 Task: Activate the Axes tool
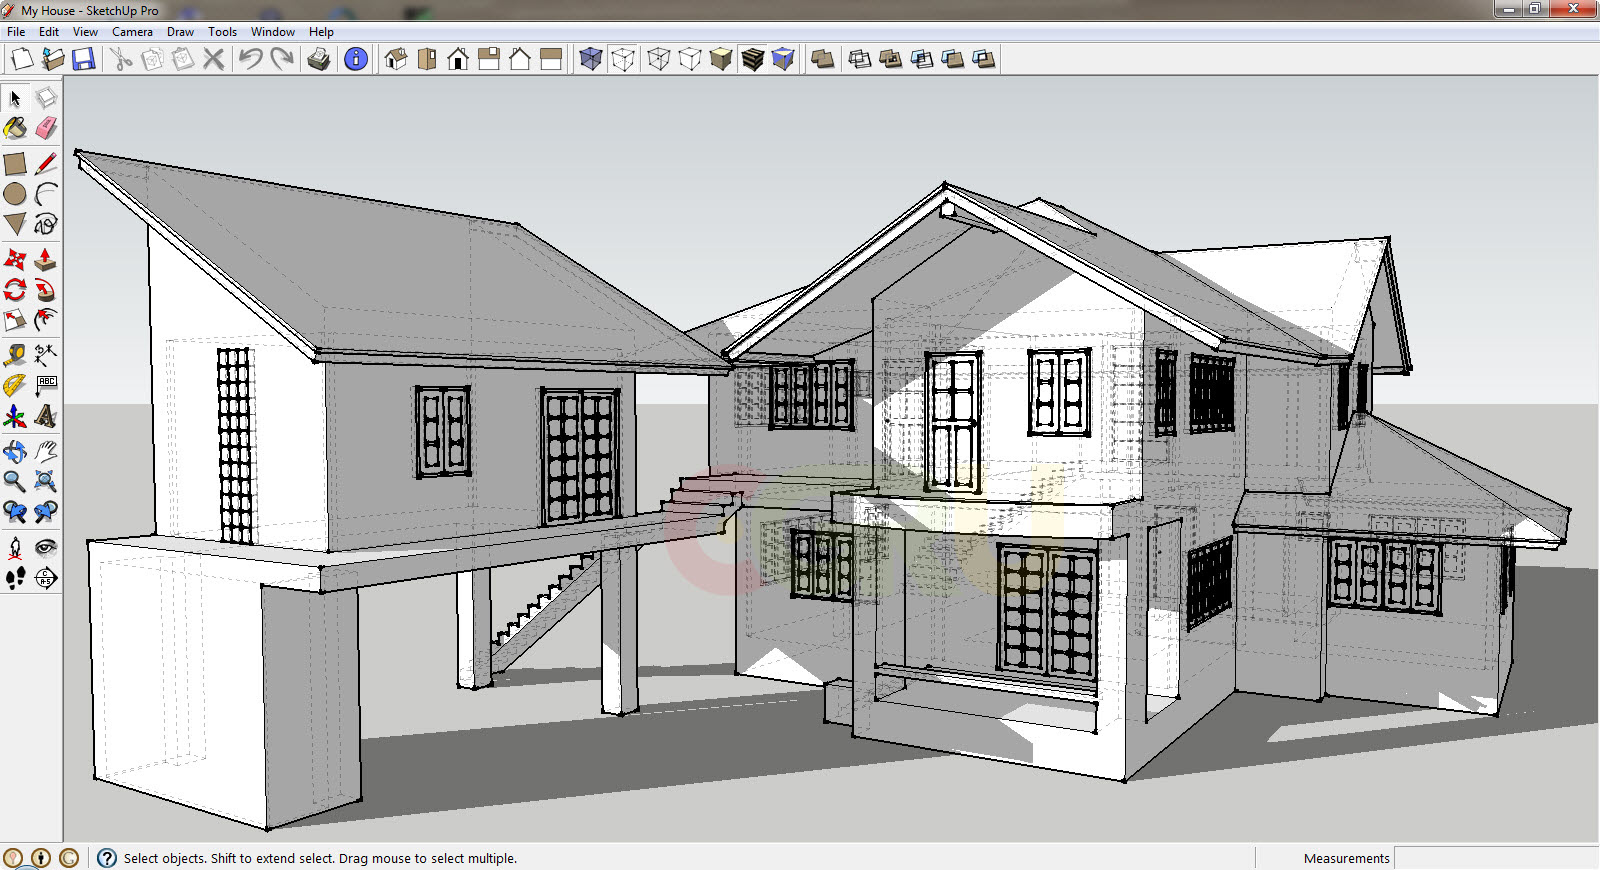15,416
